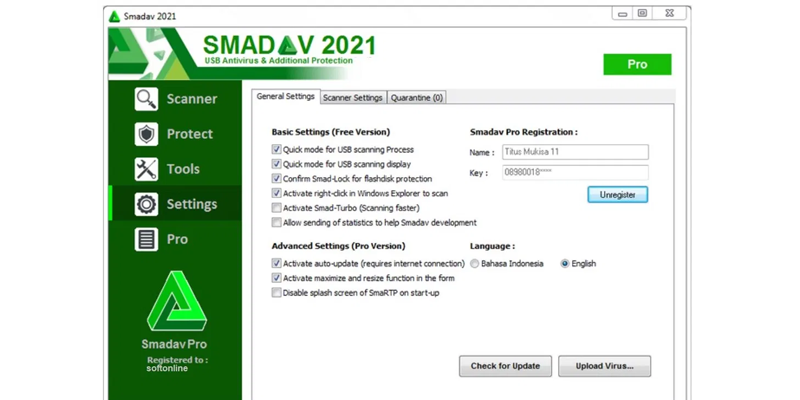Viewport: 800px width, 400px height.
Task: Click 'Advanced Settings (Pro Version)' heading
Action: coord(338,246)
